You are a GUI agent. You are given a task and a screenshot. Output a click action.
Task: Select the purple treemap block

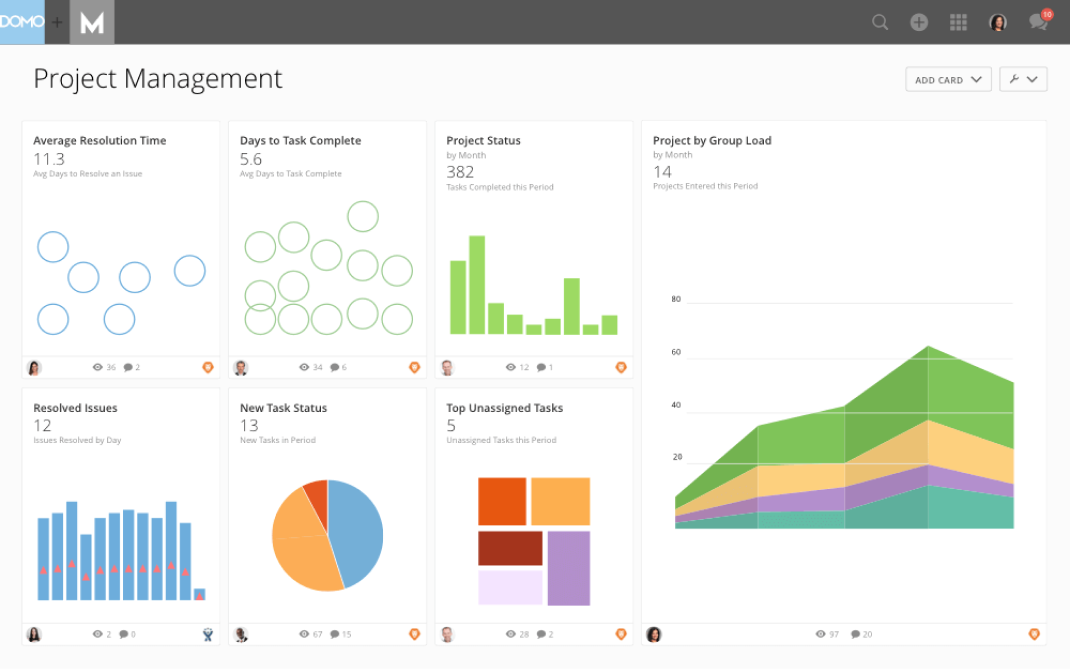point(568,568)
